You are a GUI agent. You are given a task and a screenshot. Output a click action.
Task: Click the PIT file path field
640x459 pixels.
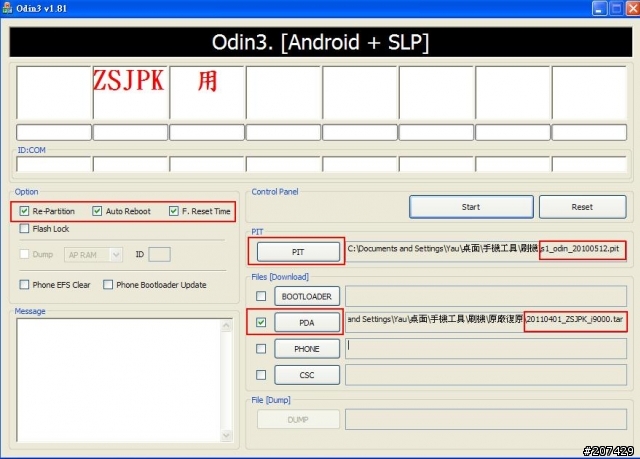486,252
